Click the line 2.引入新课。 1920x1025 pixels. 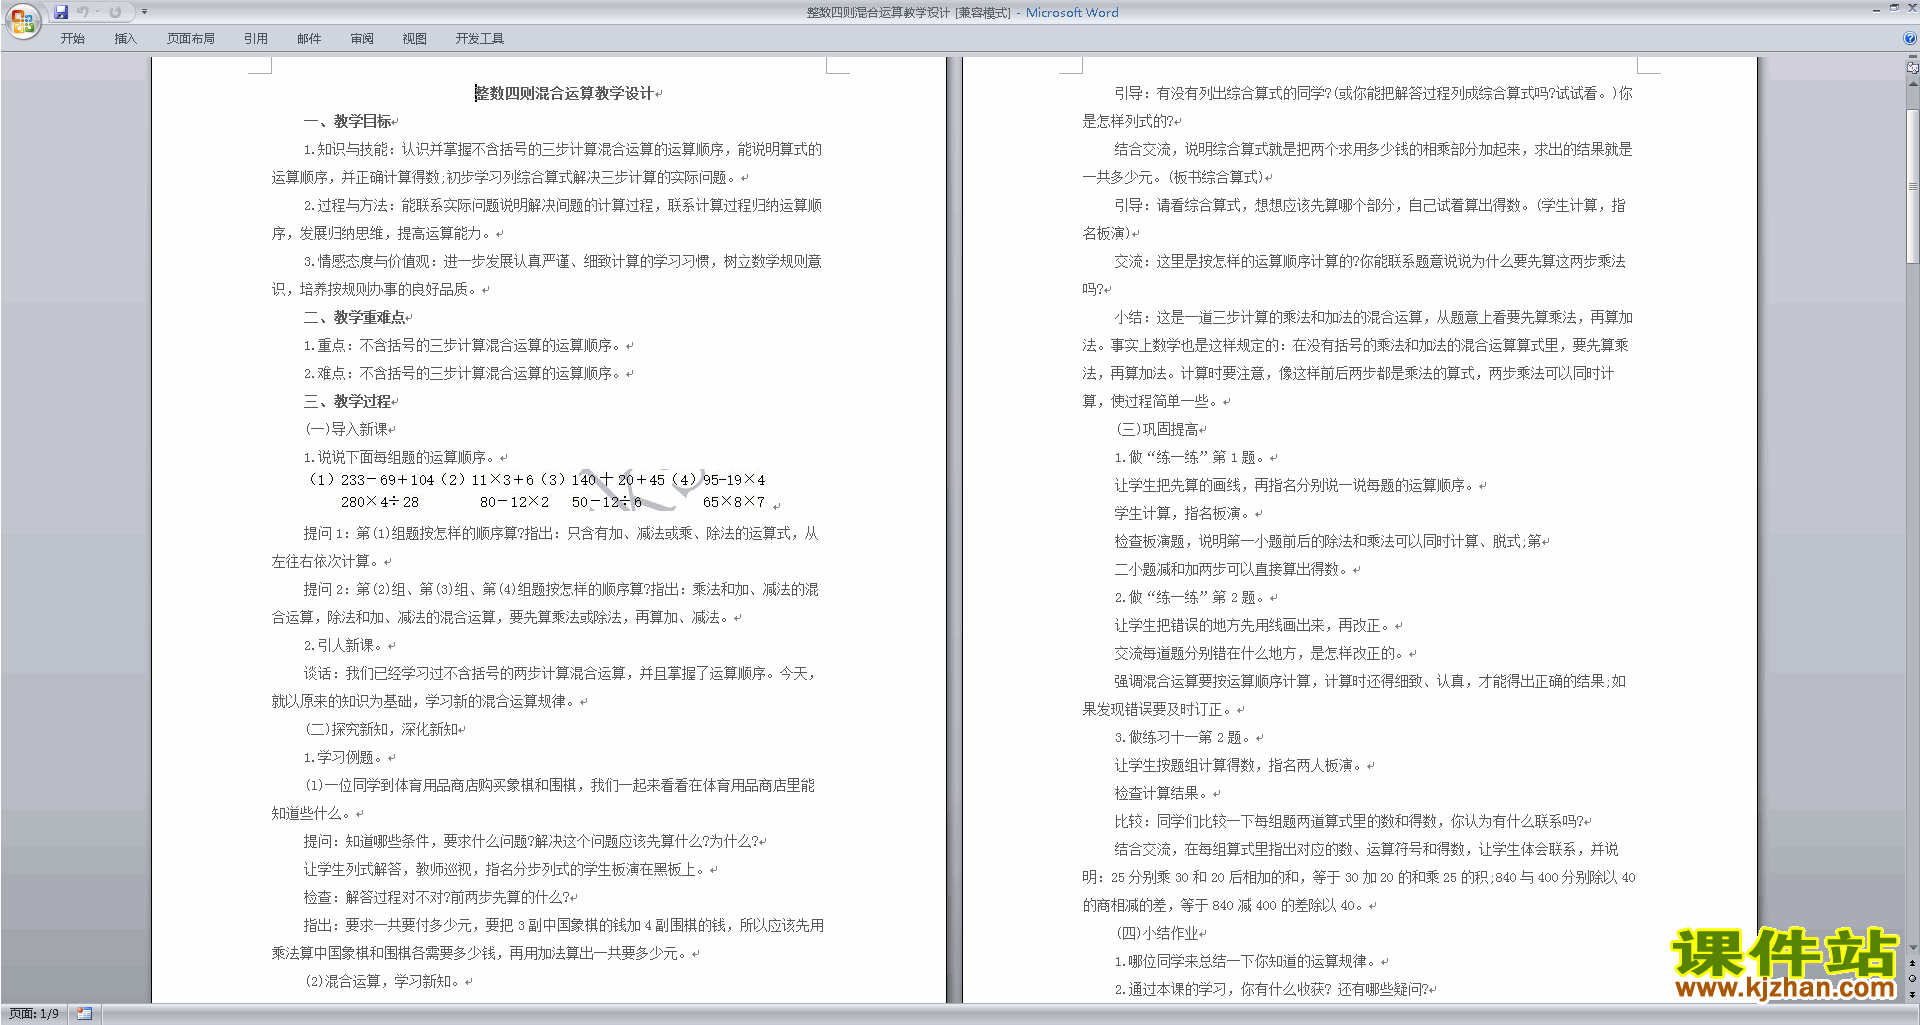click(346, 645)
